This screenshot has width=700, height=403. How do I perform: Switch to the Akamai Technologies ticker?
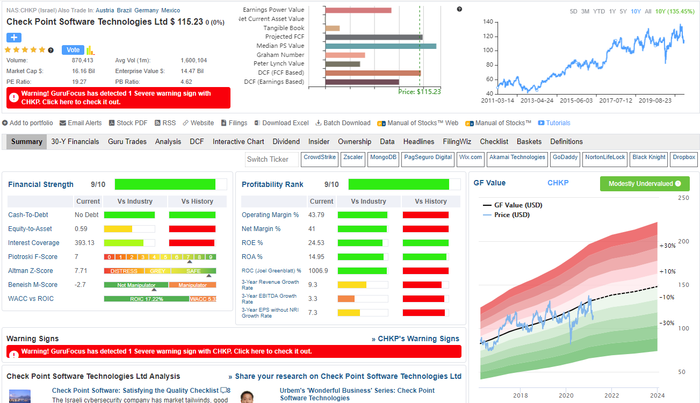517,159
